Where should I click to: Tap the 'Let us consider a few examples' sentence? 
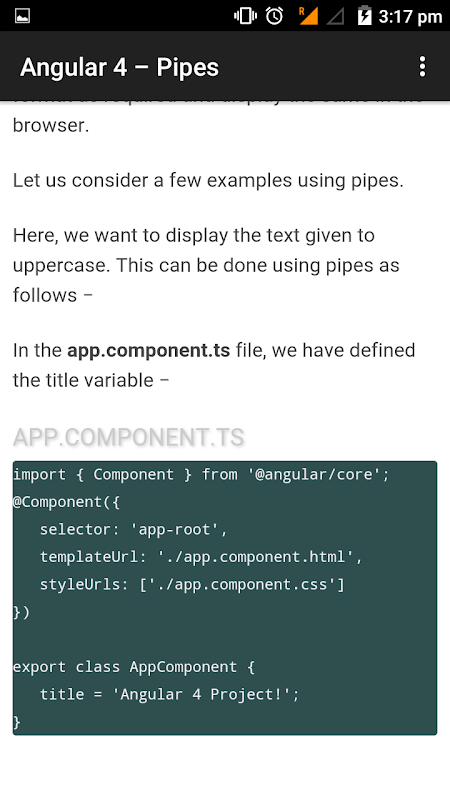(x=208, y=181)
